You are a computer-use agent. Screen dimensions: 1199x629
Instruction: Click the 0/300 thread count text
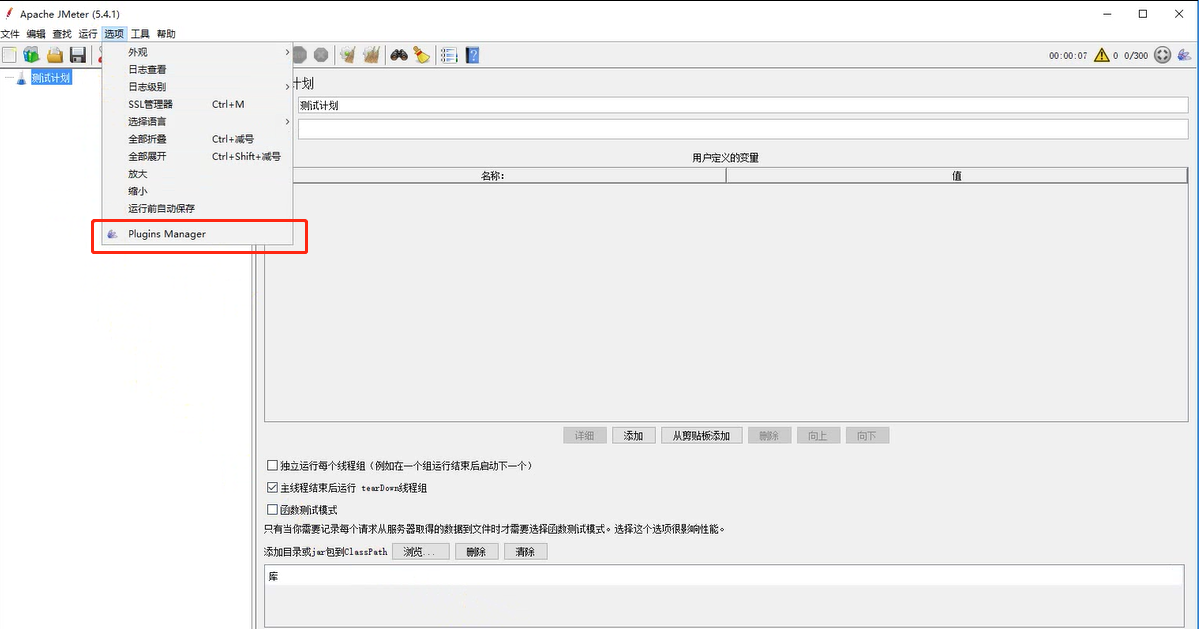1136,56
